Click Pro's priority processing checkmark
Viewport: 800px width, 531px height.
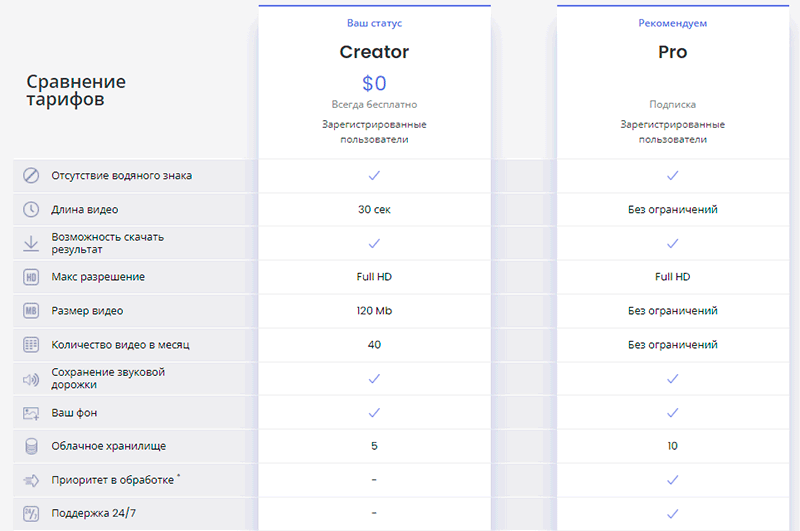(x=672, y=480)
